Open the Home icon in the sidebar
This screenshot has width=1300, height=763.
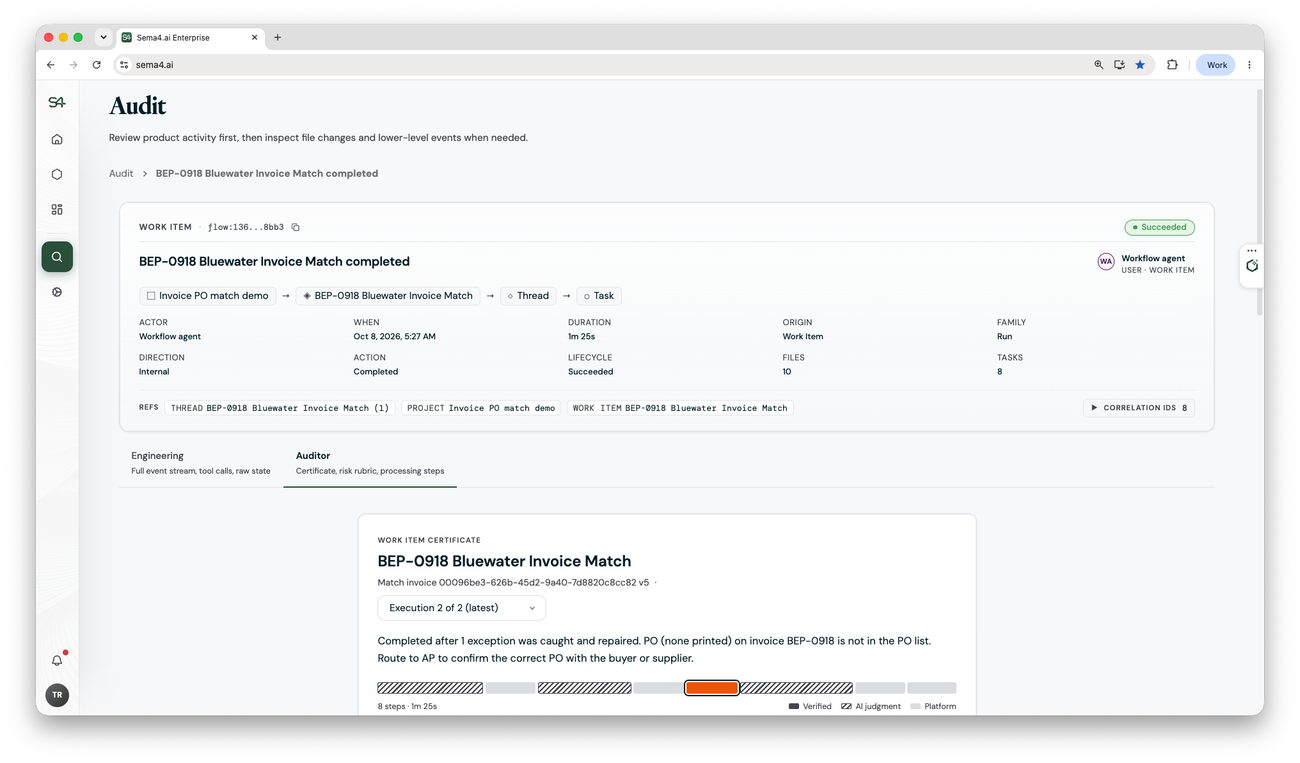[x=57, y=139]
